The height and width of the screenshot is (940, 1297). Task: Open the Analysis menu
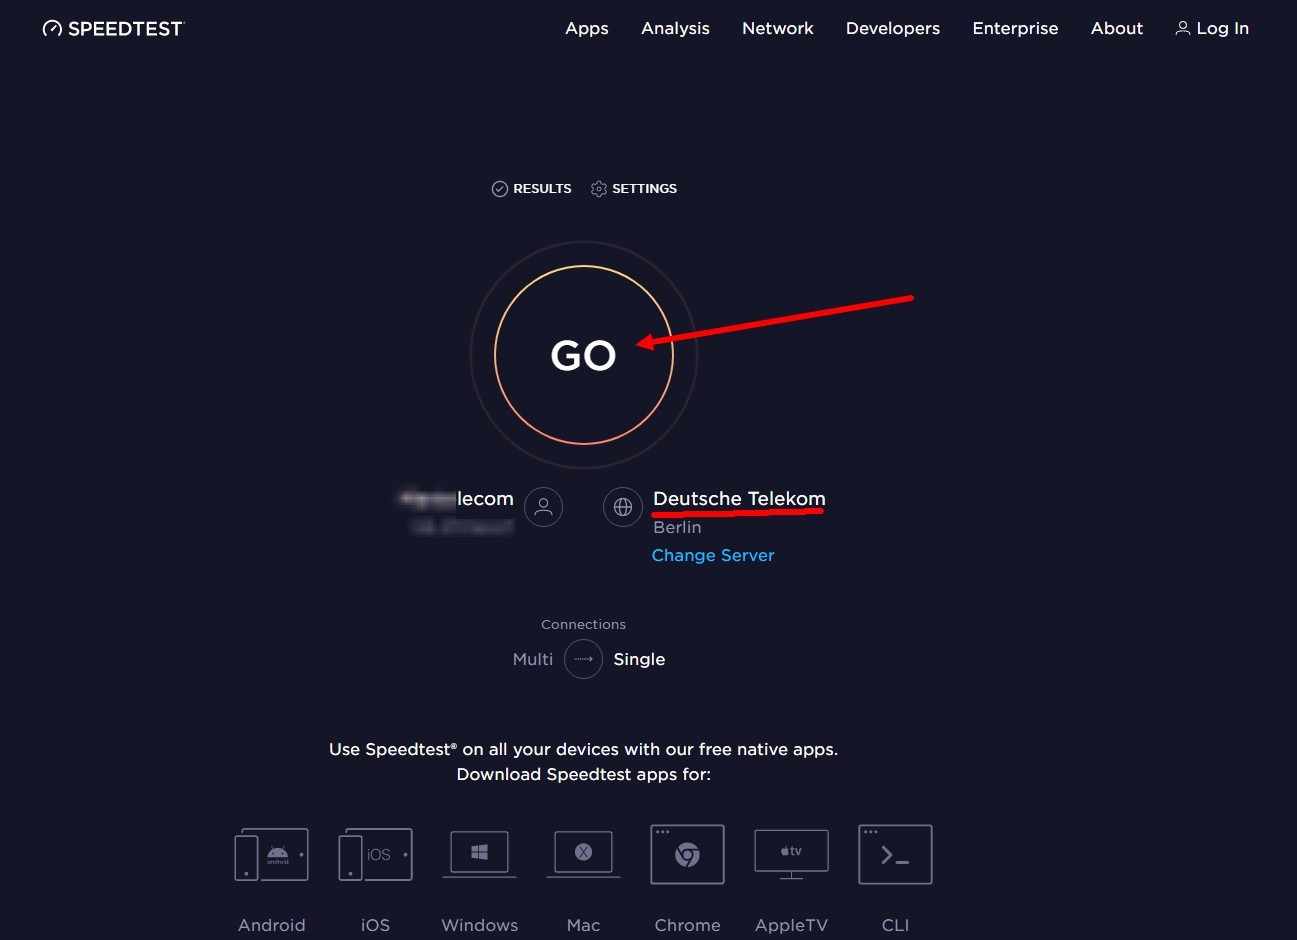pos(675,29)
